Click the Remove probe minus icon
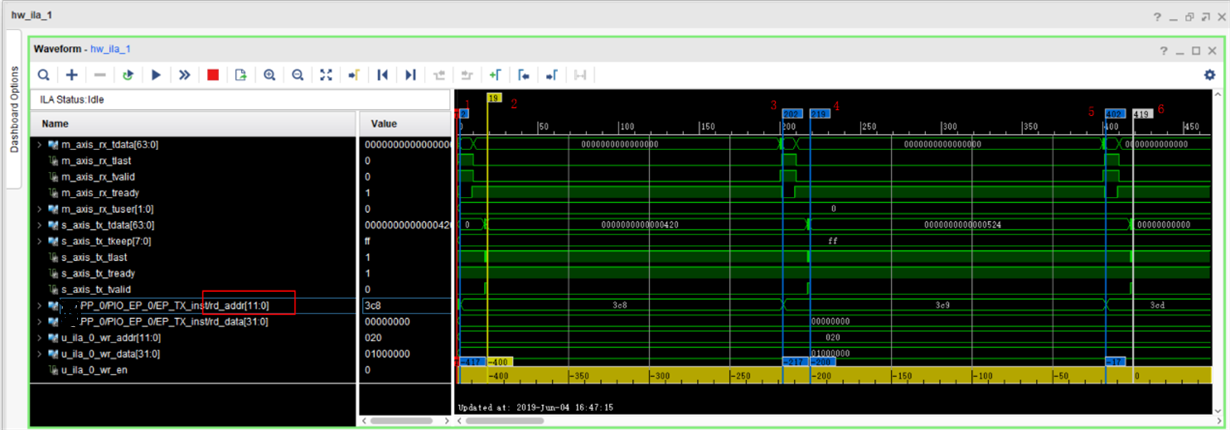The image size is (1230, 430). (100, 75)
